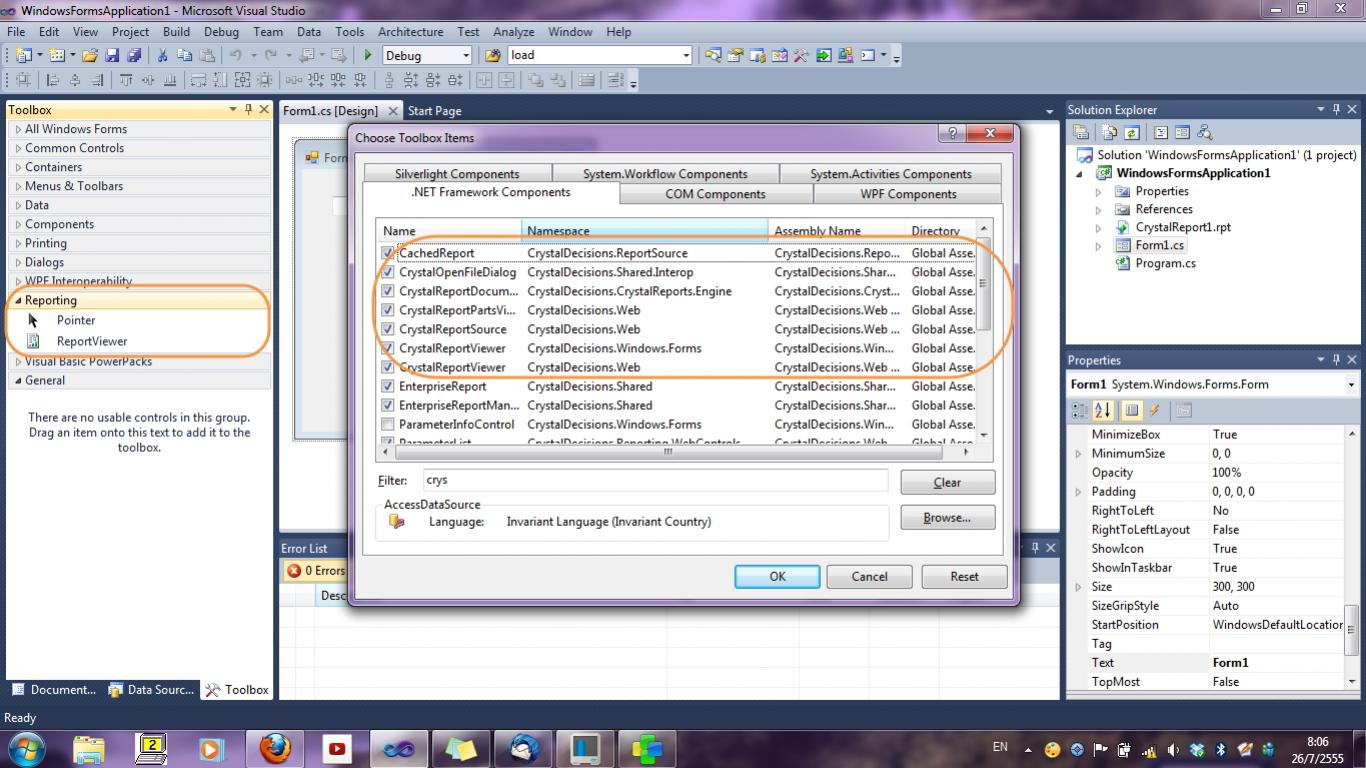Screen dimensions: 1366x768
Task: Click the Save floppy disk icon
Action: pos(113,56)
